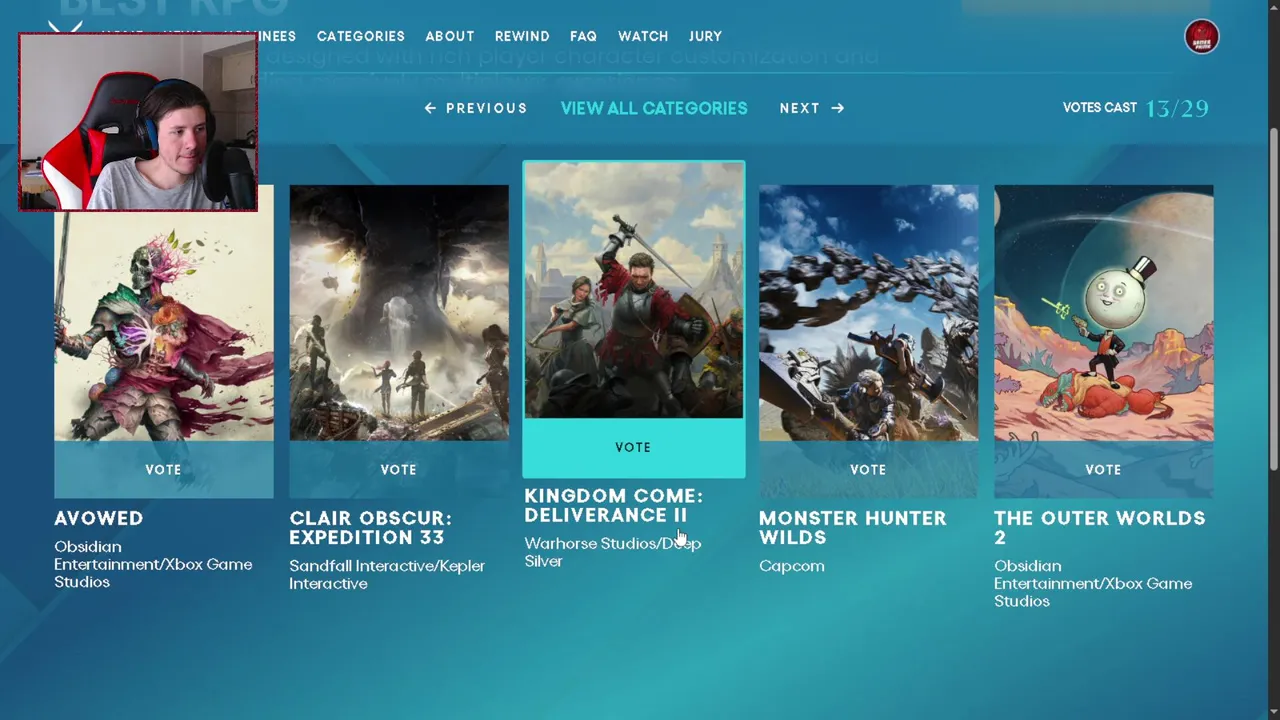Select The Outer Worlds 2 cover art

pyautogui.click(x=1104, y=313)
